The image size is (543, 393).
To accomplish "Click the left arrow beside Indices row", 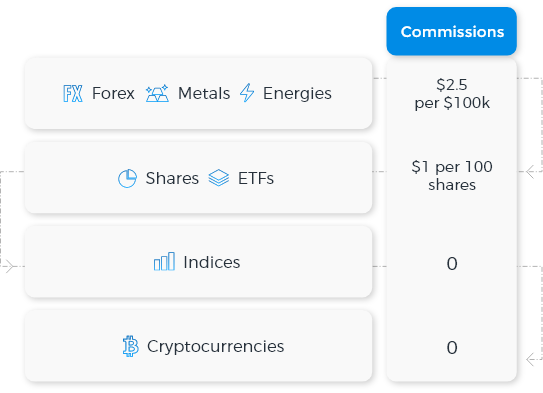I will 9,267.
